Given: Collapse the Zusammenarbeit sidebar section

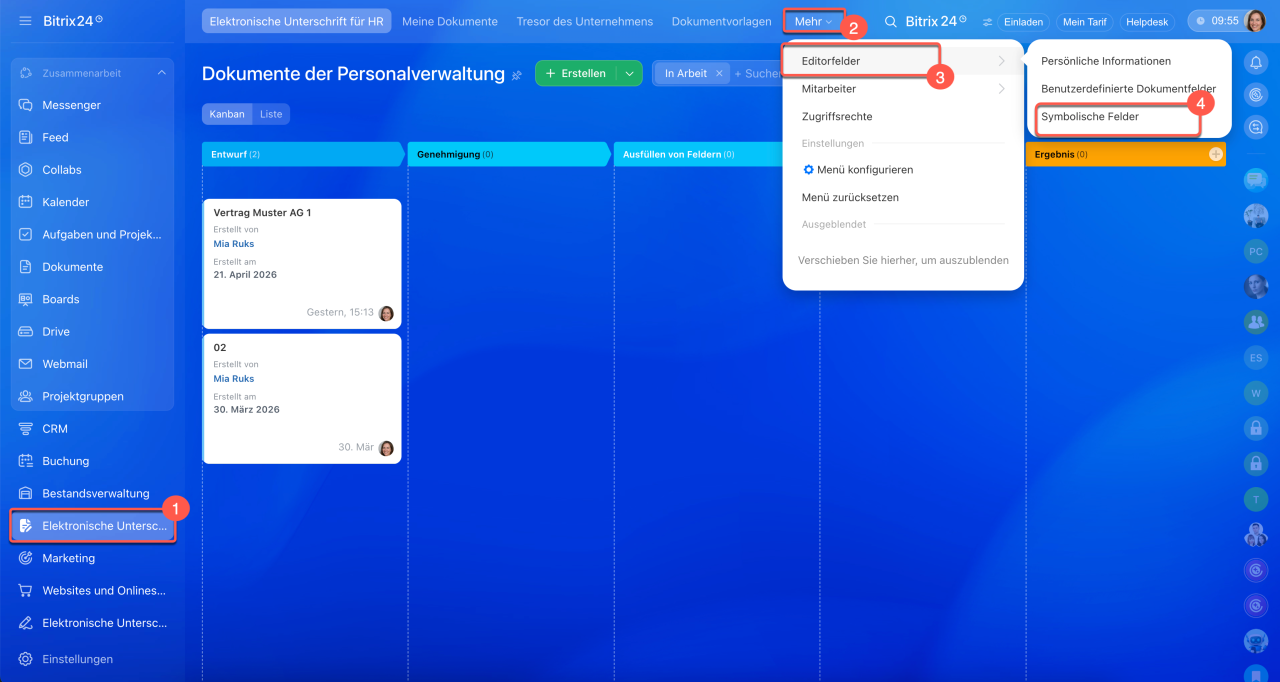Looking at the screenshot, I should click(162, 73).
